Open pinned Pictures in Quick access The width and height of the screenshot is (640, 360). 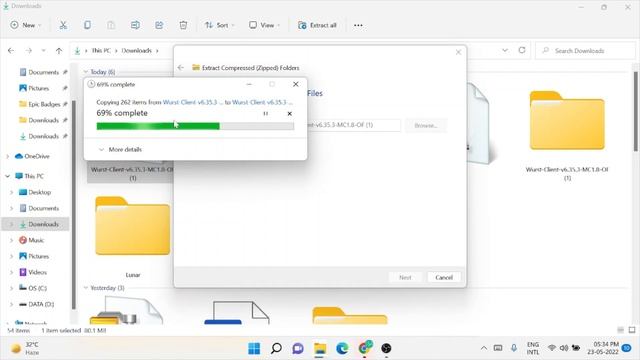pyautogui.click(x=38, y=88)
